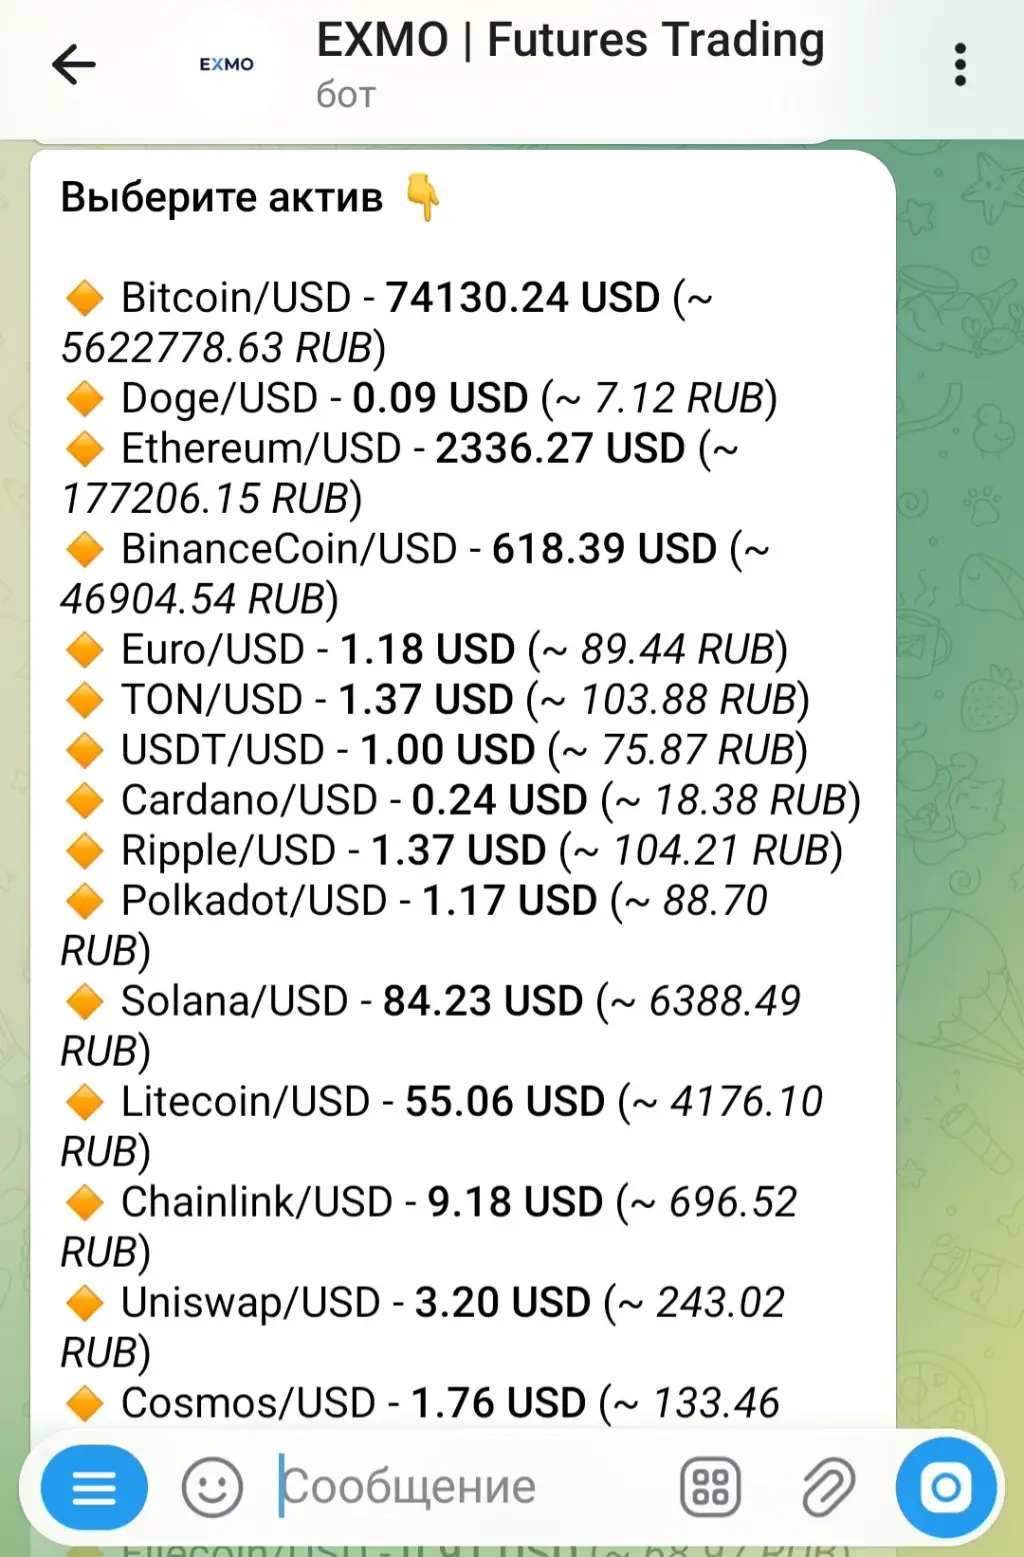Viewport: 1024px width, 1557px height.
Task: Tap the EXMO | Futures Trading title
Action: [x=570, y=41]
